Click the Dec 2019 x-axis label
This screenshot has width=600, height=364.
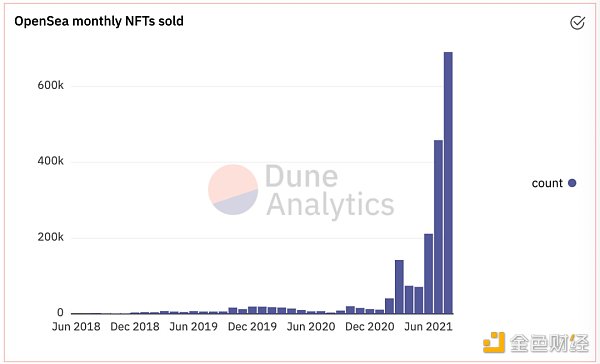tap(252, 326)
